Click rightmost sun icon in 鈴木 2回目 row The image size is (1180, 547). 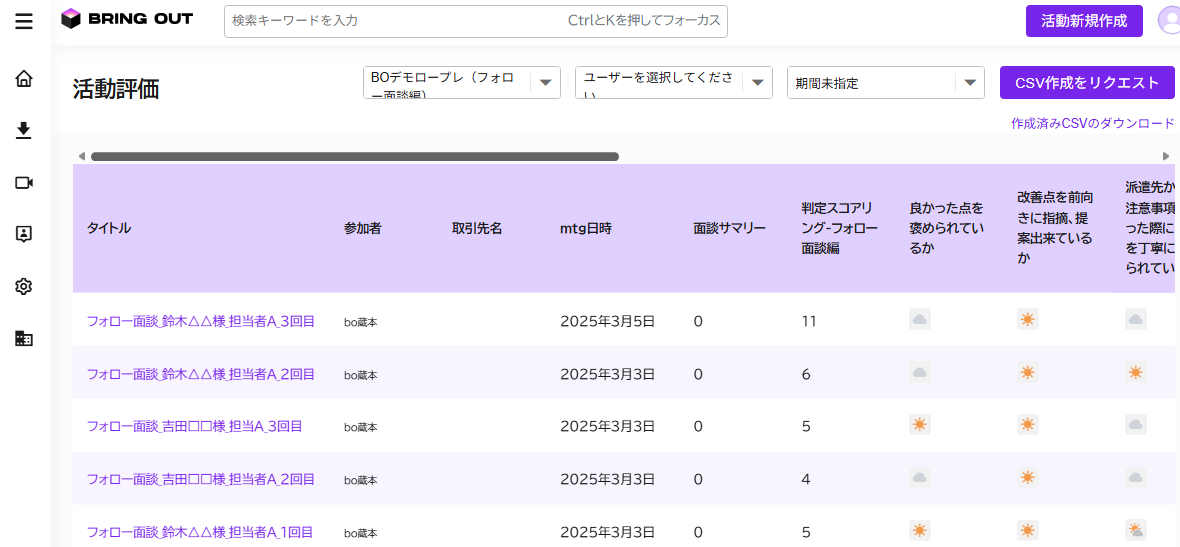pyautogui.click(x=1136, y=372)
